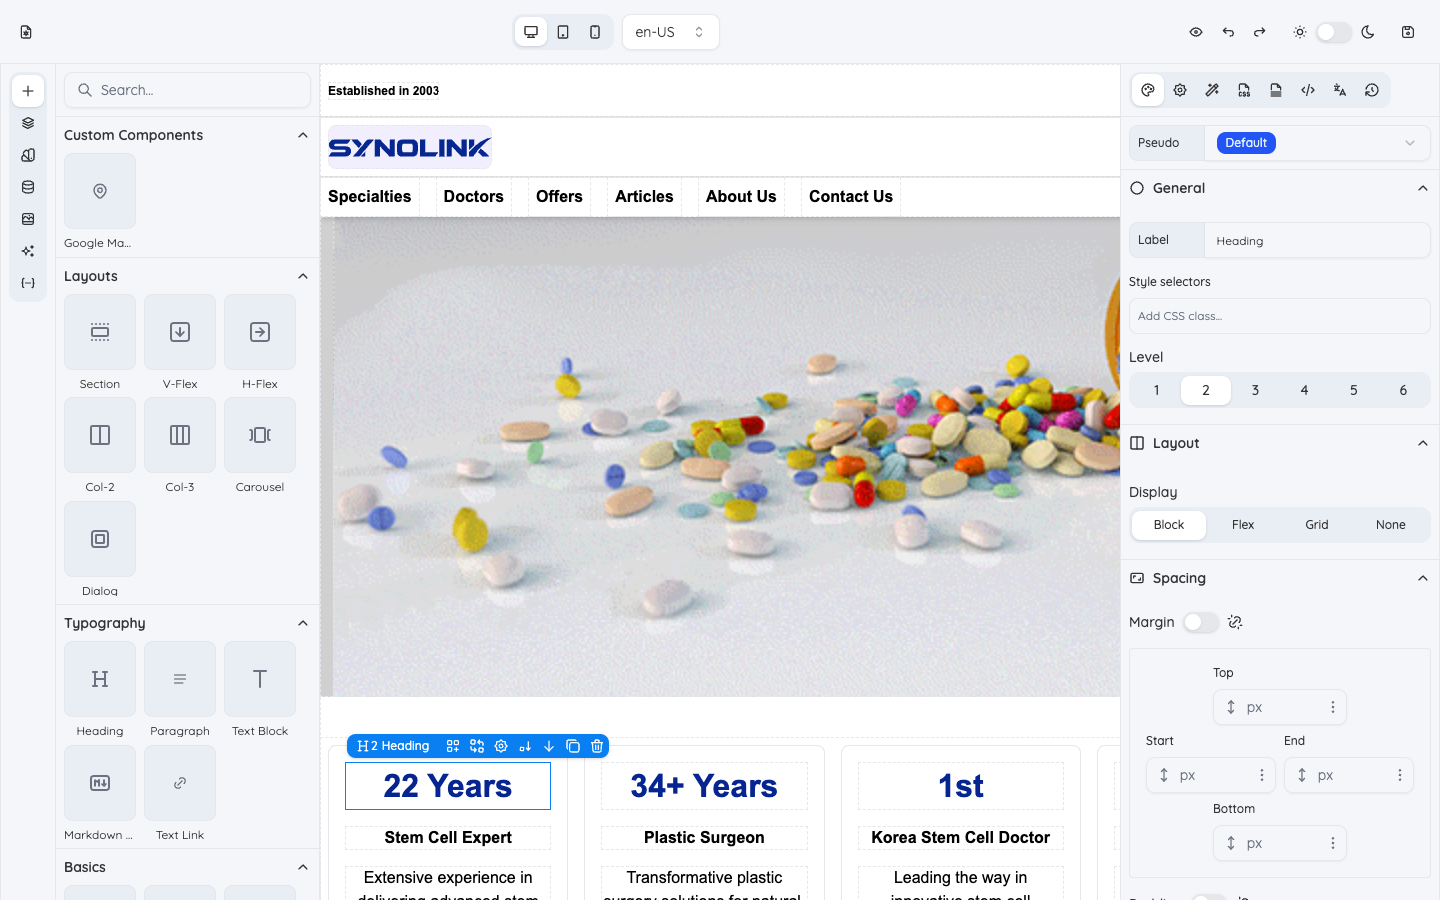The image size is (1440, 900).
Task: Open the Pseudo state dropdown
Action: 1317,143
